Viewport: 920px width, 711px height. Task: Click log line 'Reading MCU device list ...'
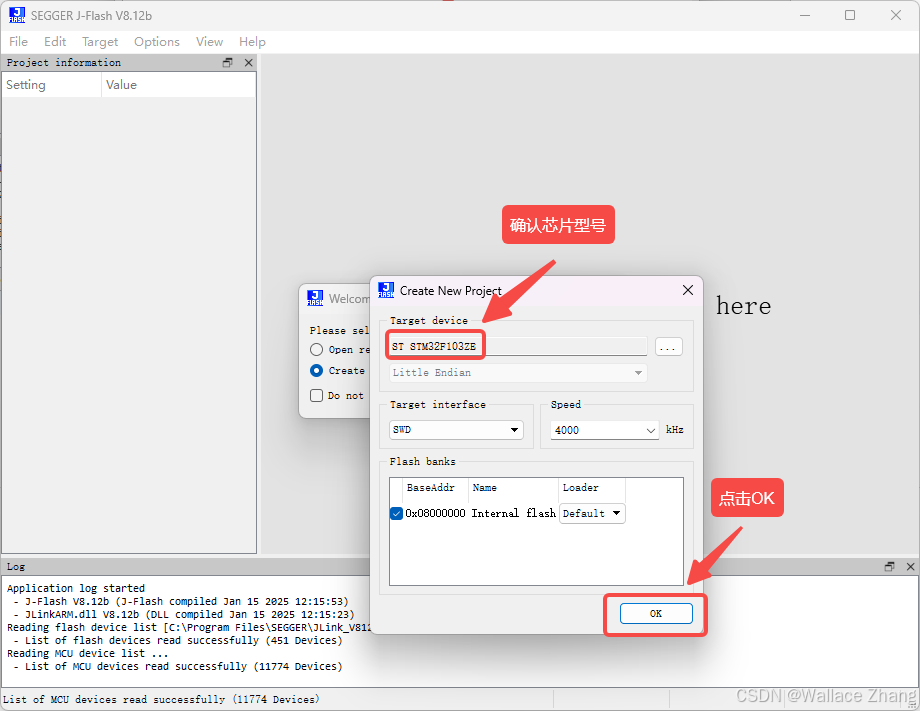tap(87, 654)
